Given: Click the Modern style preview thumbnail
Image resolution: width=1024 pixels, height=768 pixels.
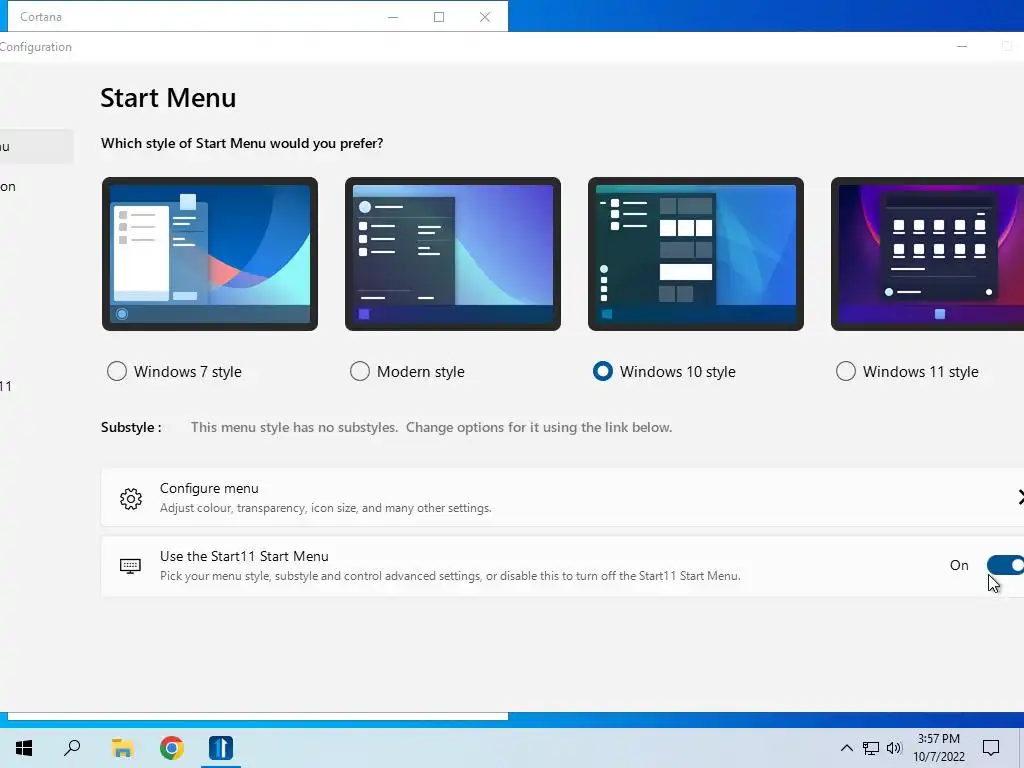Looking at the screenshot, I should click(x=453, y=254).
